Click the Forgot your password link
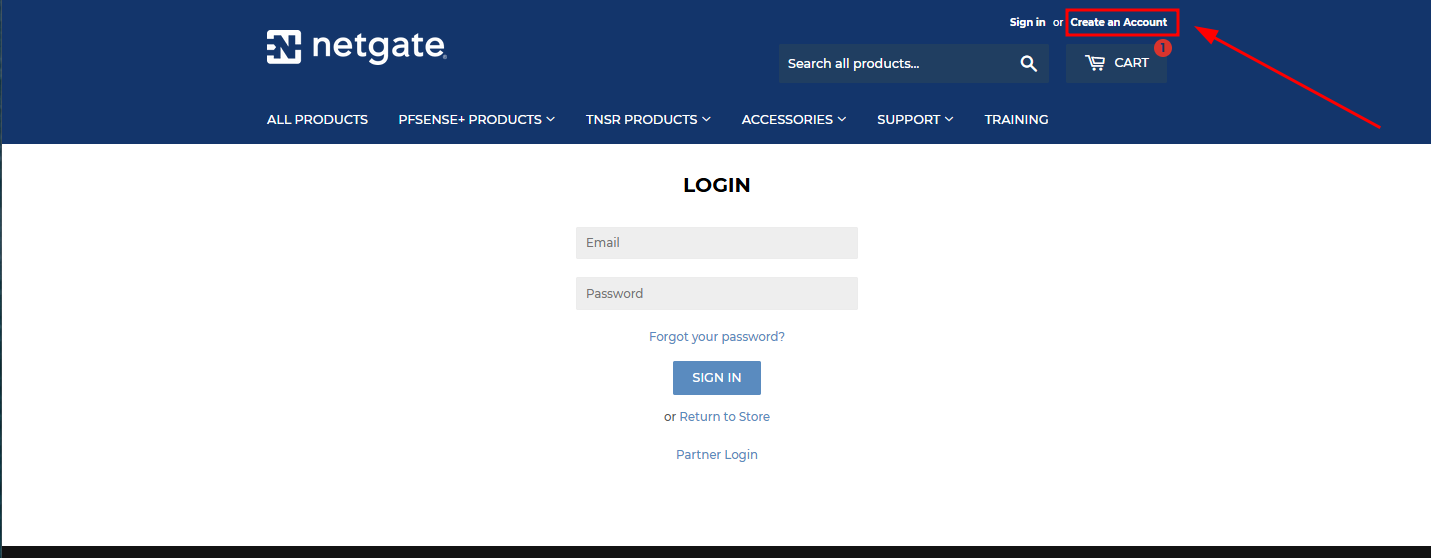1431x558 pixels. [717, 337]
